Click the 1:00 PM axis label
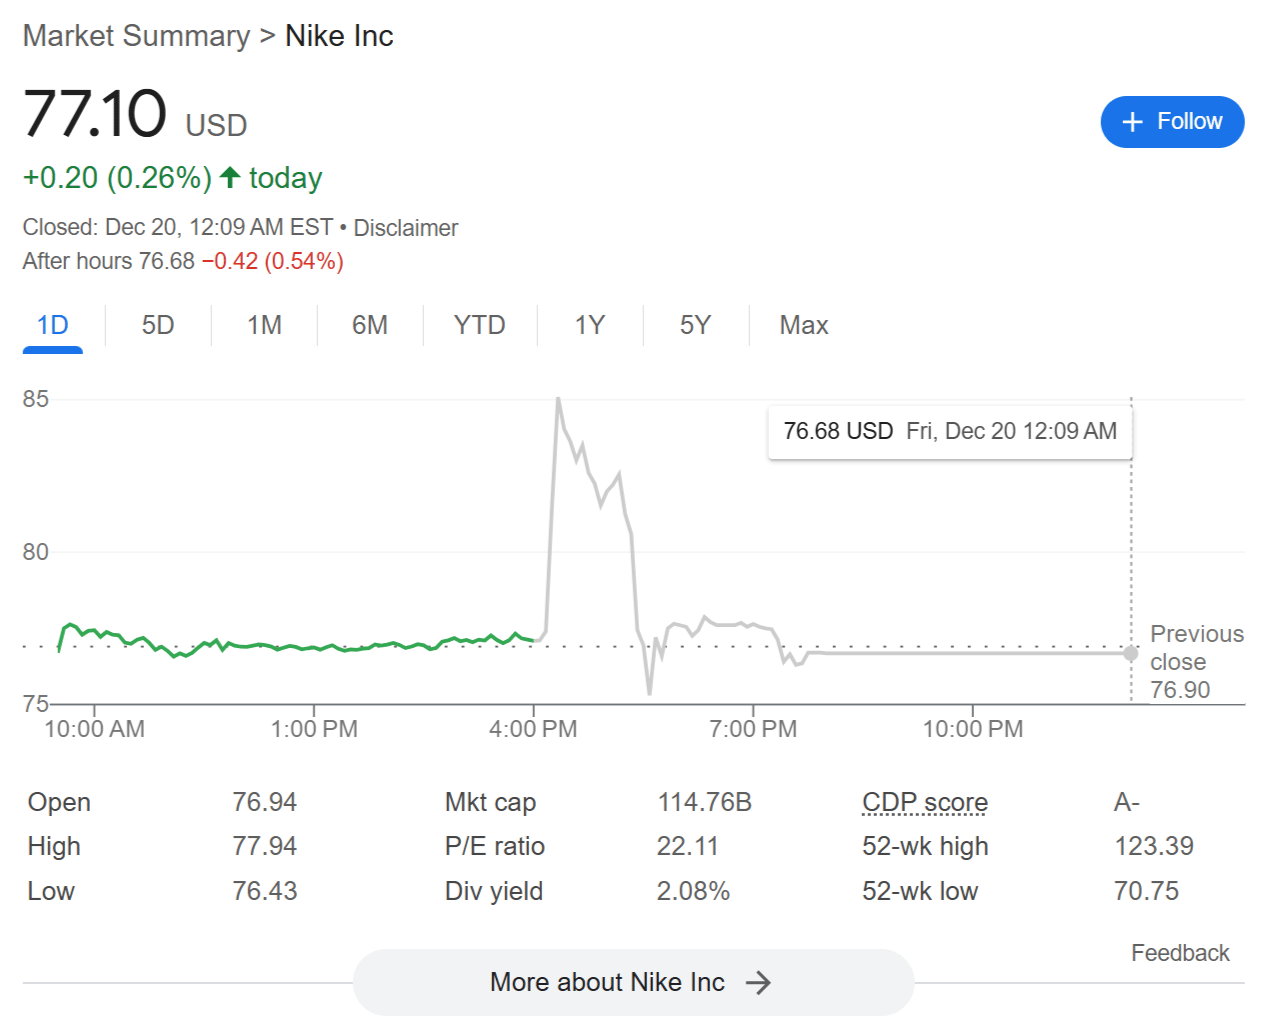Viewport: 1270px width, 1020px height. coord(314,729)
